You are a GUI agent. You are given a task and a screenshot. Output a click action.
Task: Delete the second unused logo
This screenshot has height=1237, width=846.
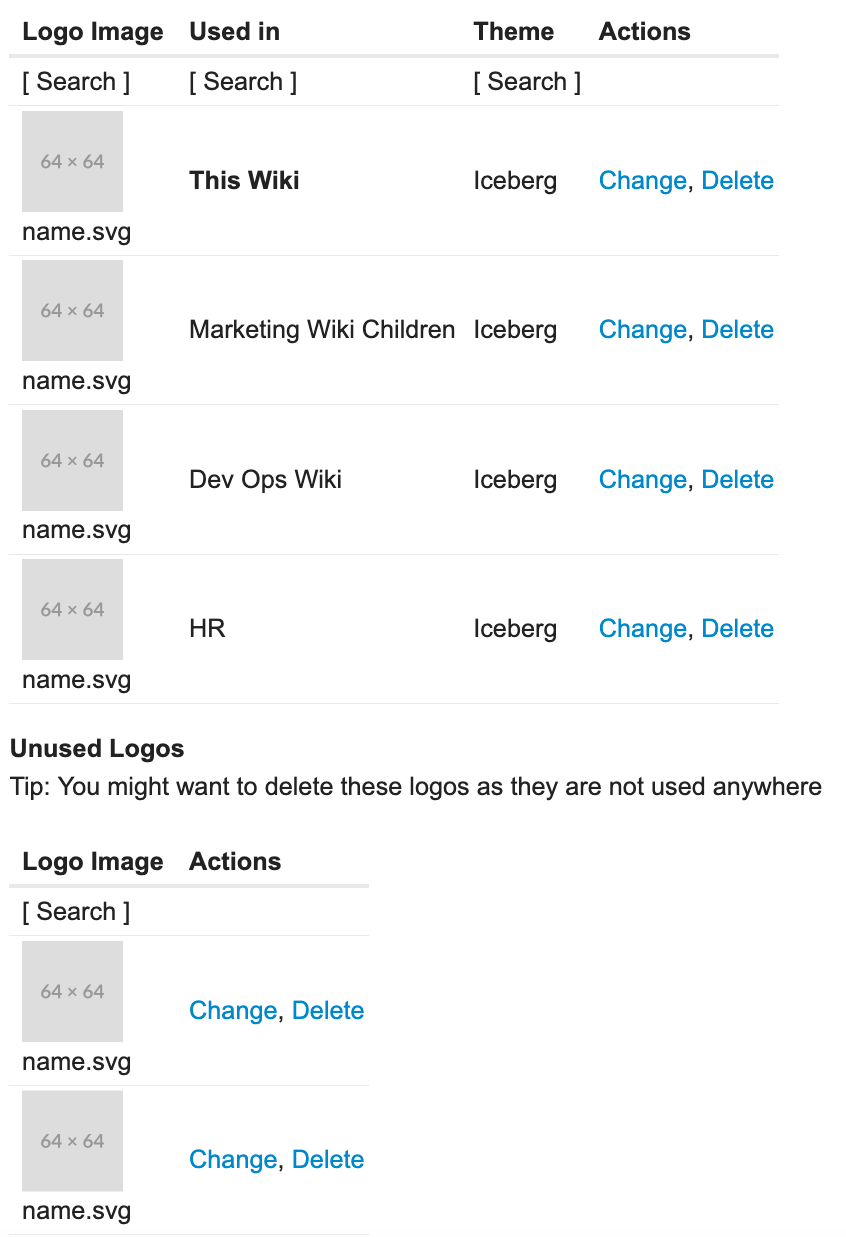pos(328,1160)
